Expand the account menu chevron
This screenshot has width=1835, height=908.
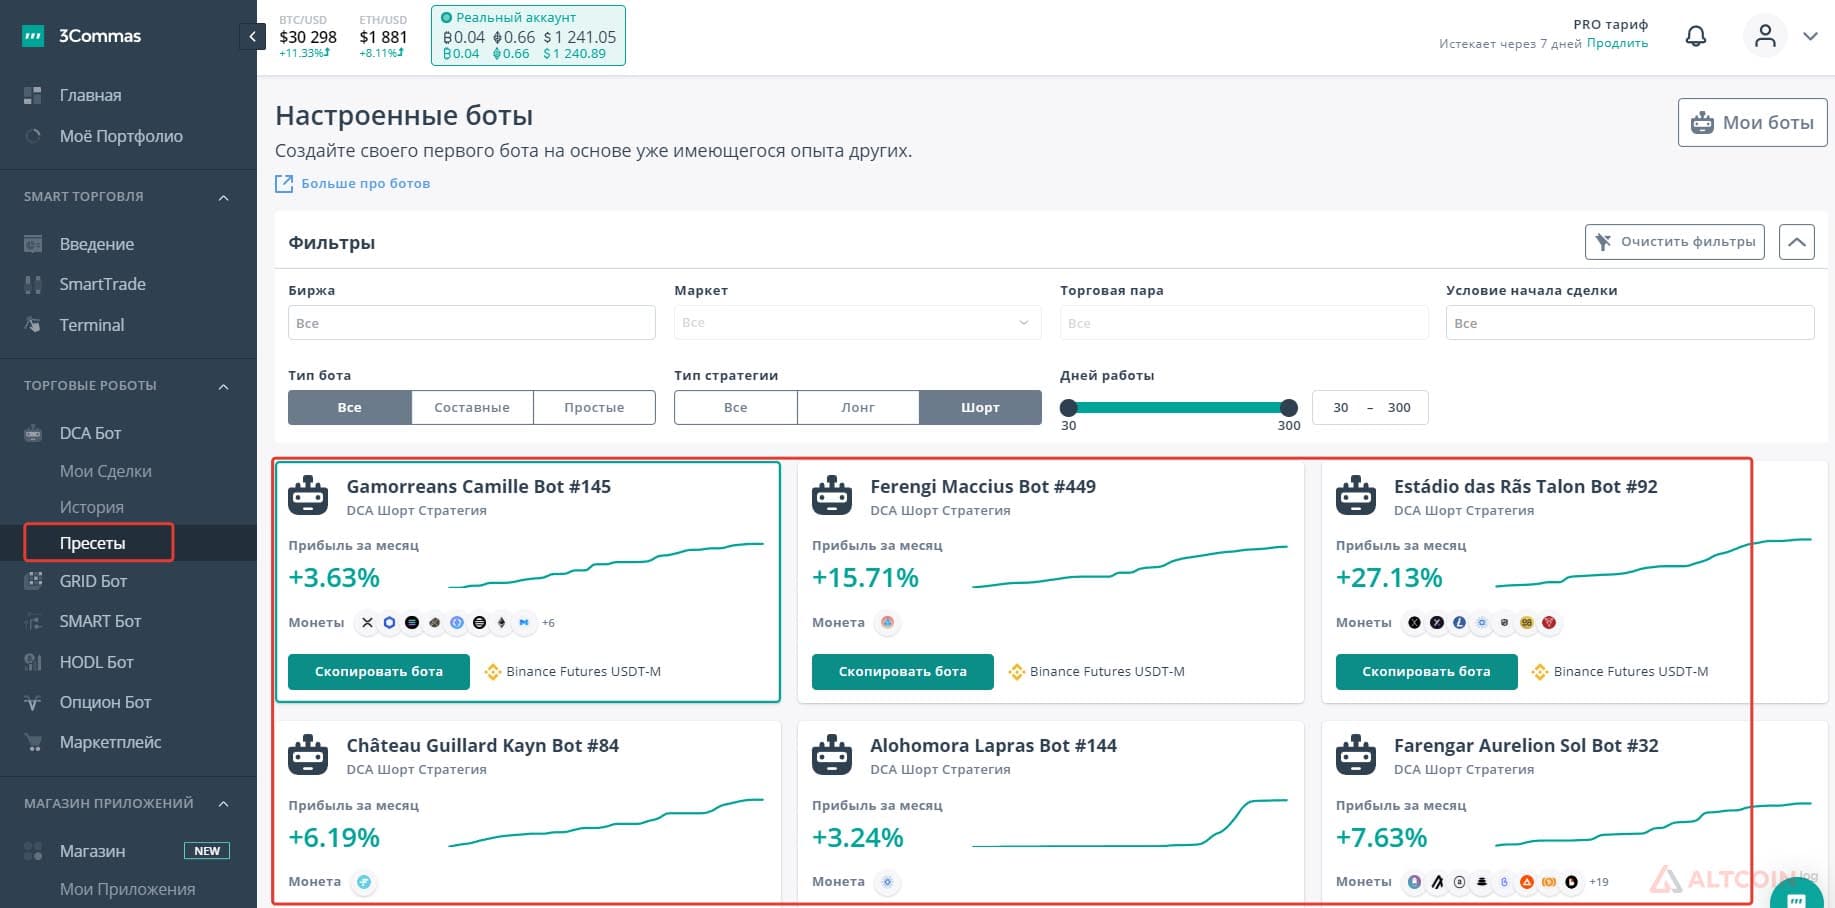click(x=1810, y=36)
